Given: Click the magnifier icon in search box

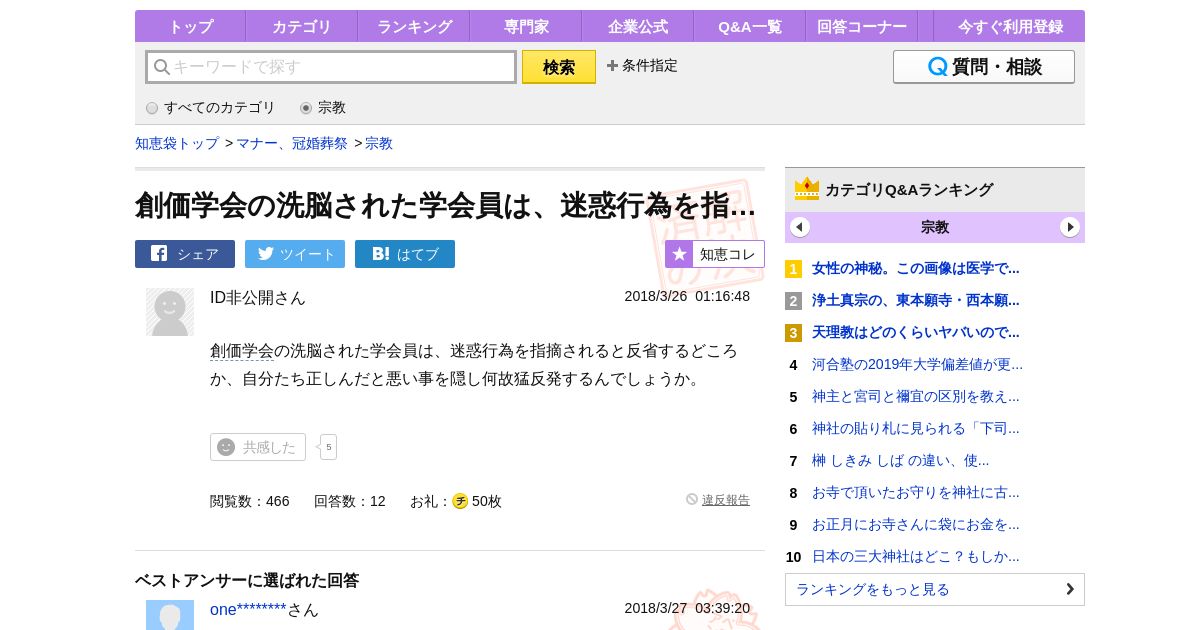Looking at the screenshot, I should point(161,67).
